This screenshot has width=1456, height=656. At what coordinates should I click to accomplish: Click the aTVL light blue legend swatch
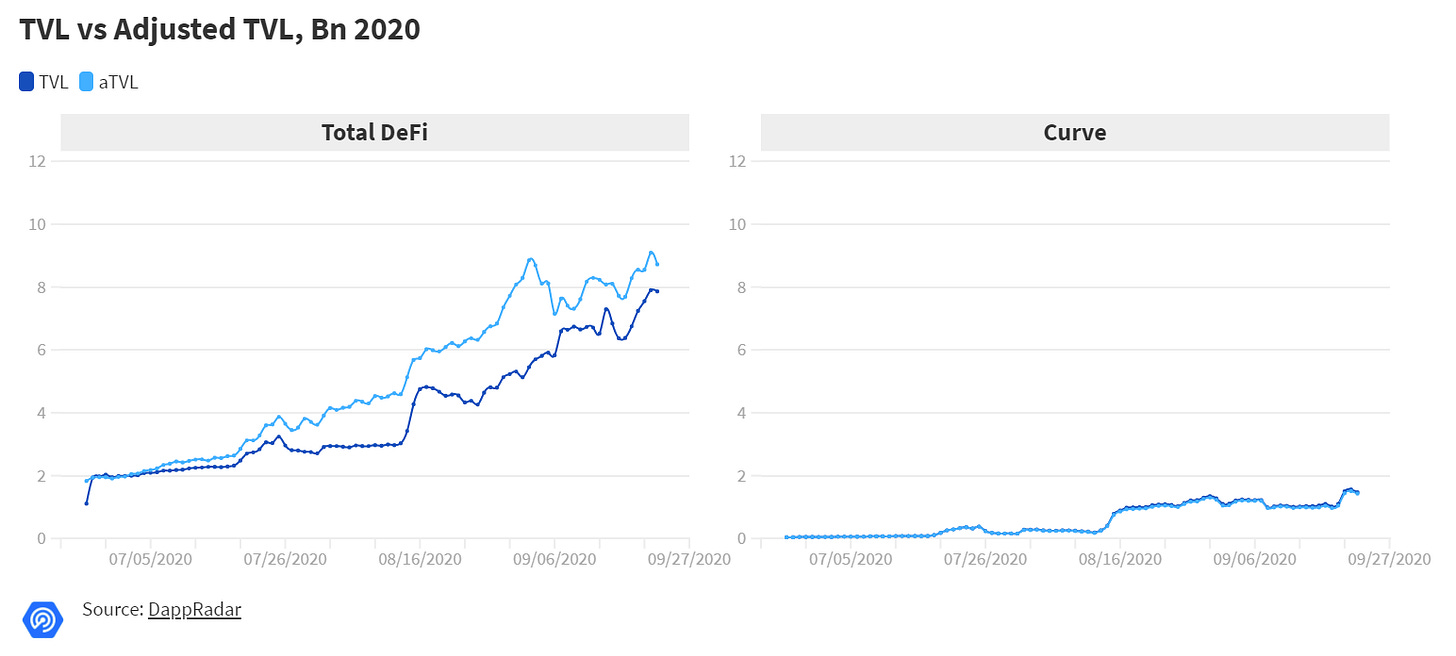86,82
